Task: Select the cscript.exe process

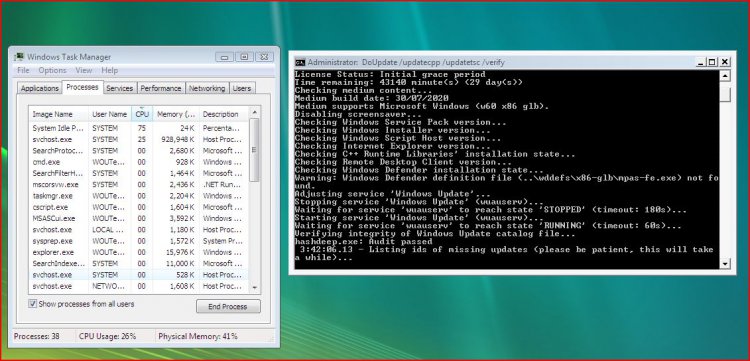Action: [138, 207]
